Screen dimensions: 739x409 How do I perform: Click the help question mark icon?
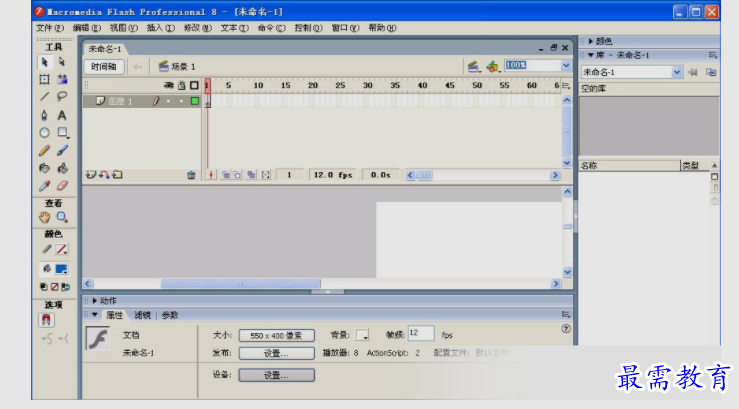(566, 329)
